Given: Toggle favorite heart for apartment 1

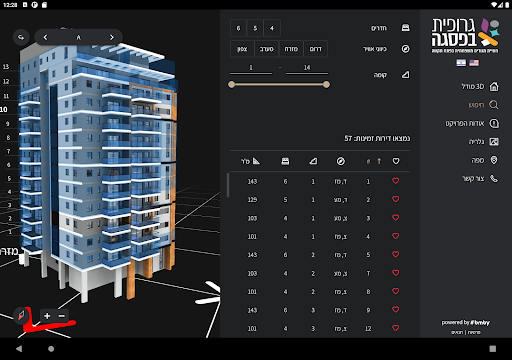Looking at the screenshot, I should coord(396,181).
